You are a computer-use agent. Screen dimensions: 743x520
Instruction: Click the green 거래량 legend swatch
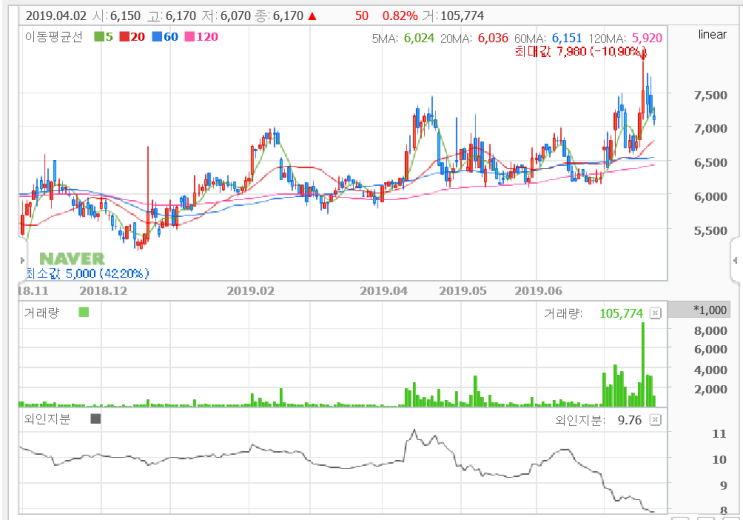[x=84, y=312]
